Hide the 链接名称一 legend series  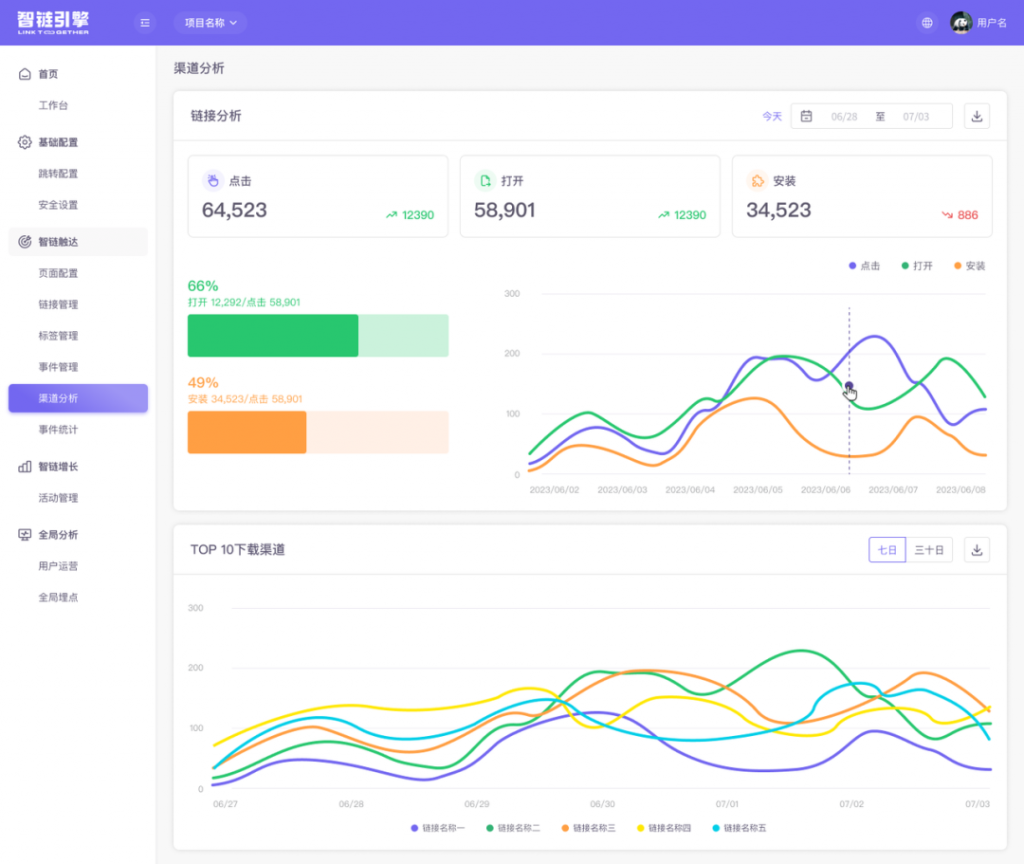438,828
